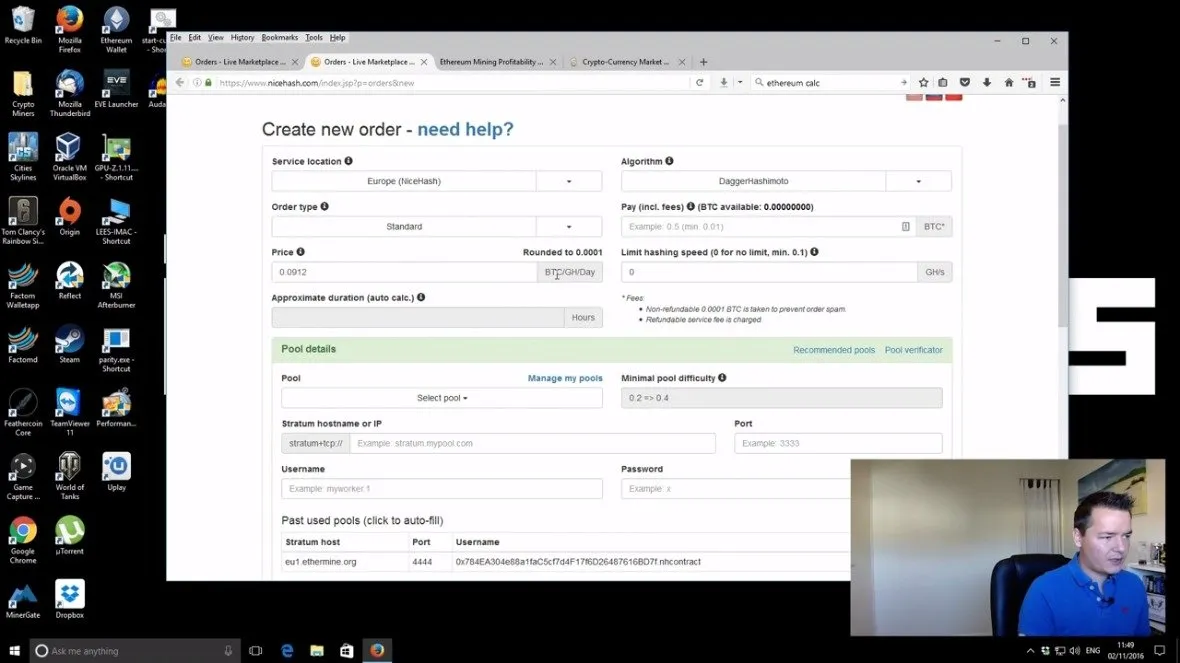Open taskbar volume speaker icon
Screen dimensions: 1180x663
tap(1075, 651)
